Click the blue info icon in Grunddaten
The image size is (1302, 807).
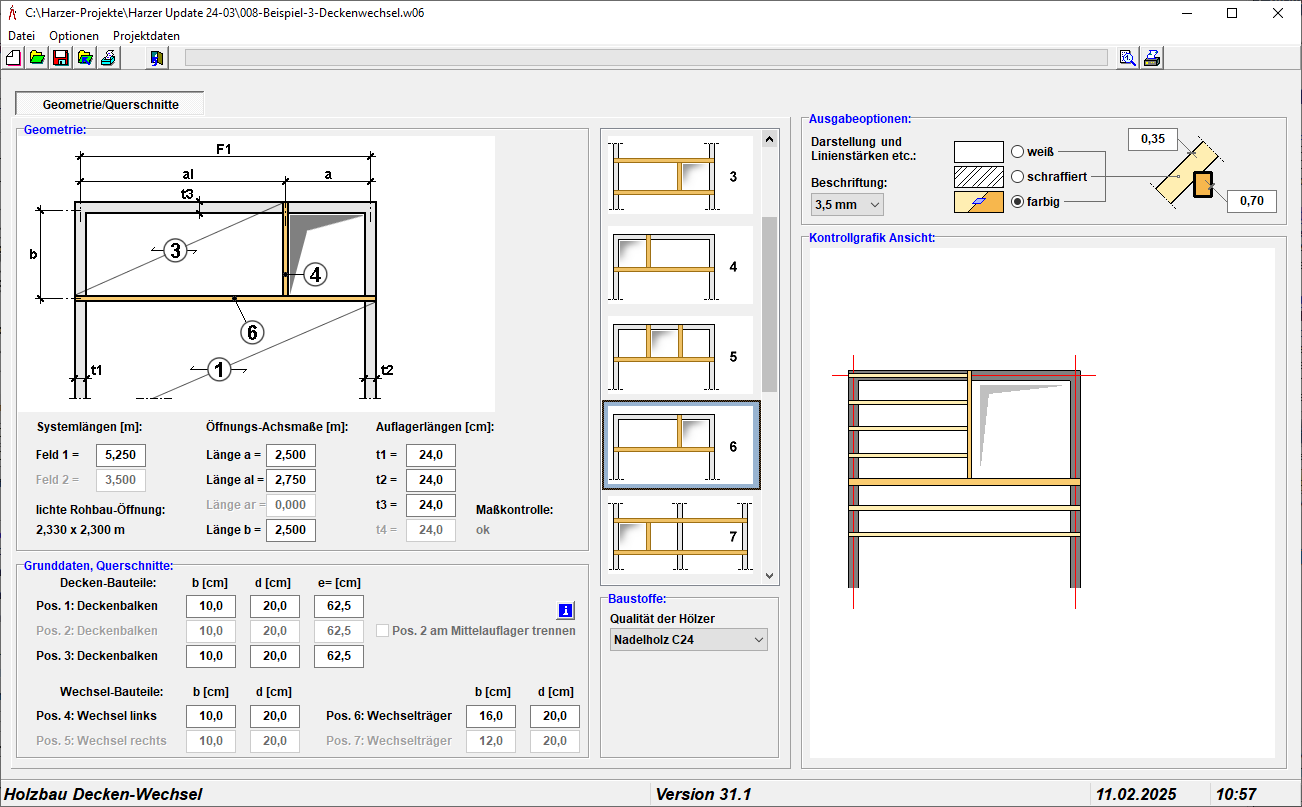pyautogui.click(x=565, y=610)
